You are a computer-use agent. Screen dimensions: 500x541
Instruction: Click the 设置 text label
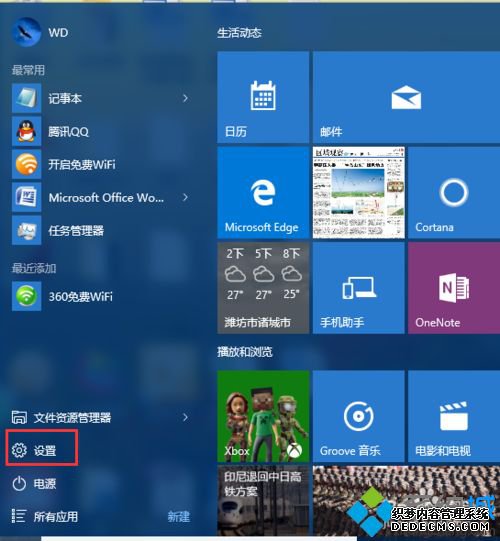45,451
